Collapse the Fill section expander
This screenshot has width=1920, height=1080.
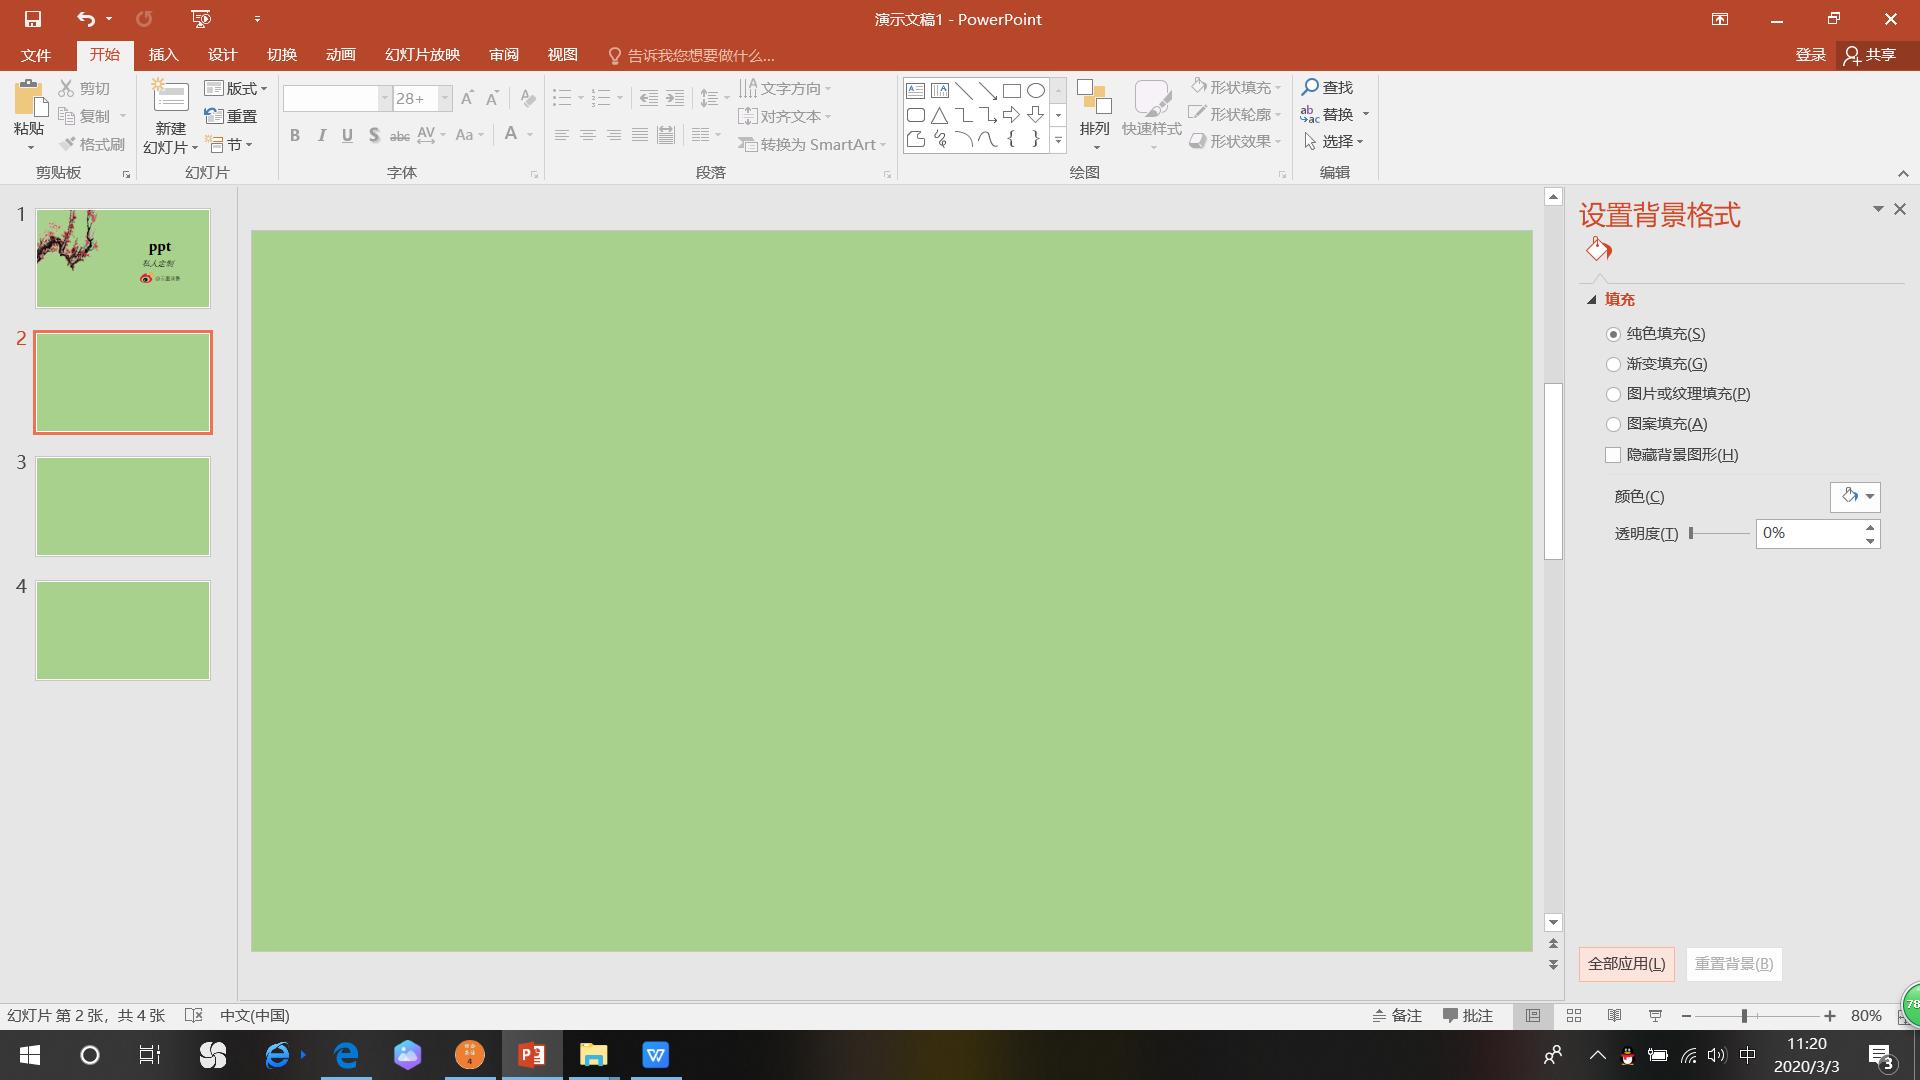coord(1592,300)
